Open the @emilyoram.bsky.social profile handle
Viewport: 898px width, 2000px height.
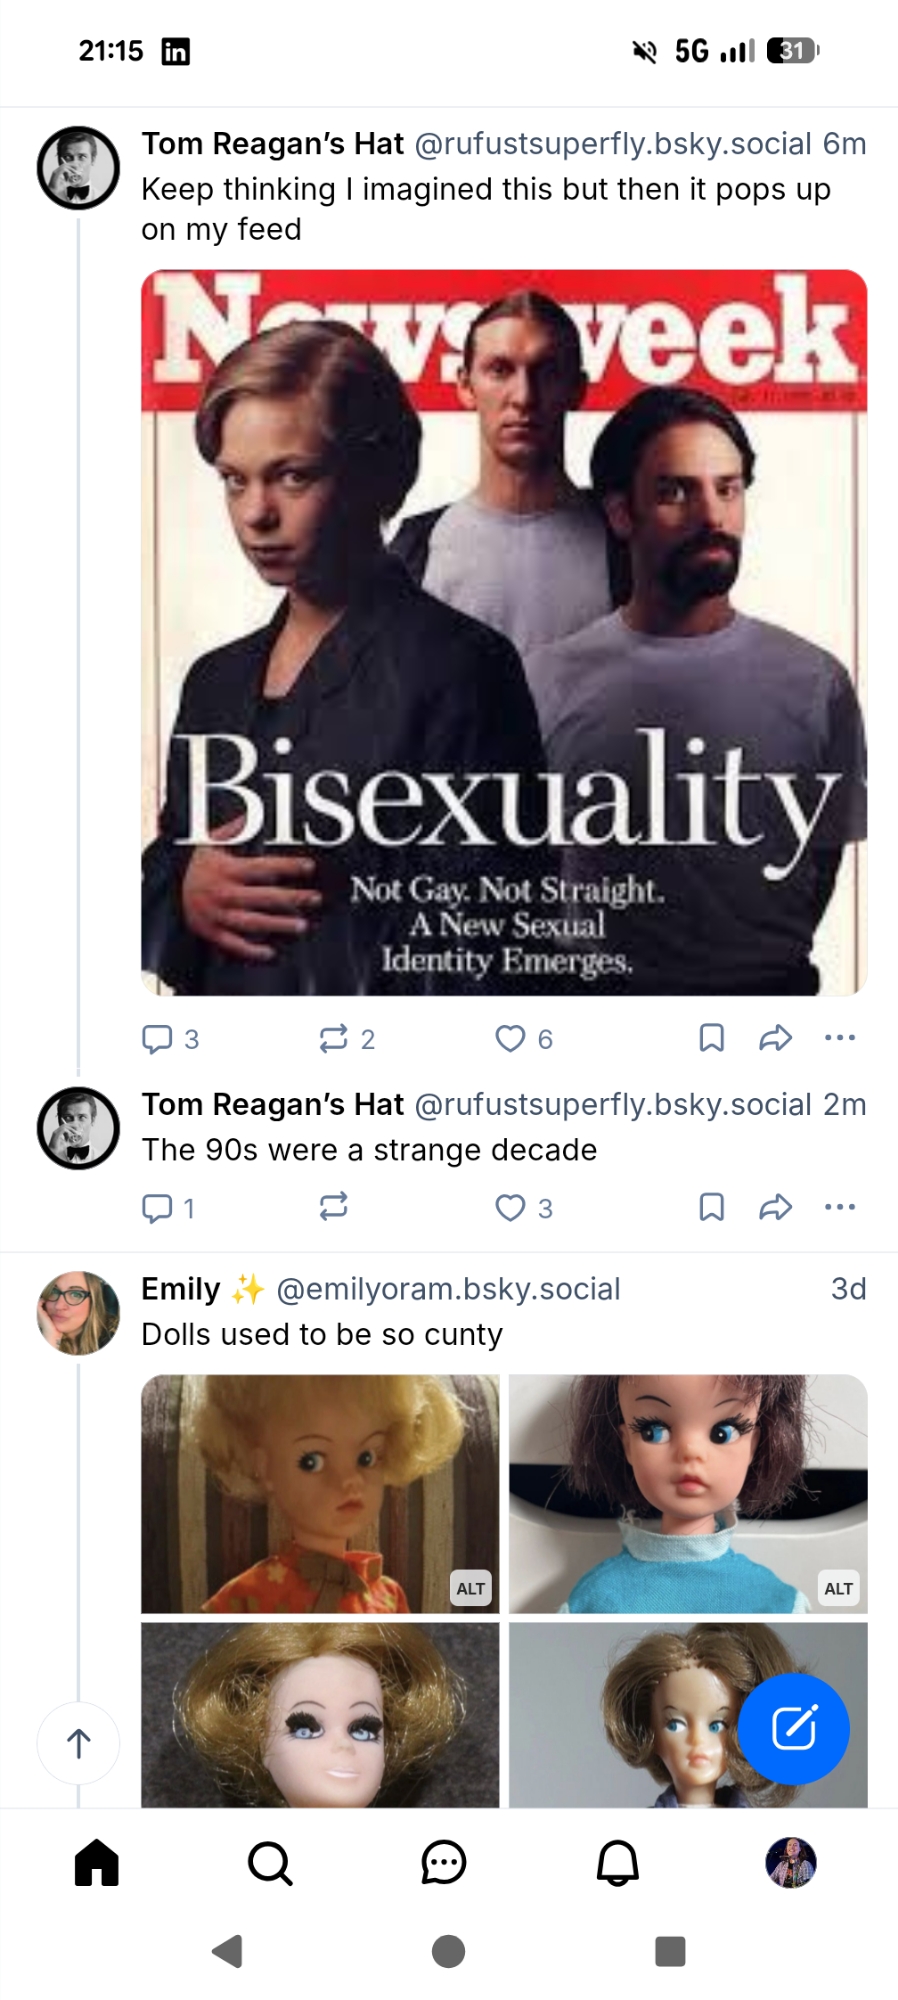click(x=448, y=1289)
